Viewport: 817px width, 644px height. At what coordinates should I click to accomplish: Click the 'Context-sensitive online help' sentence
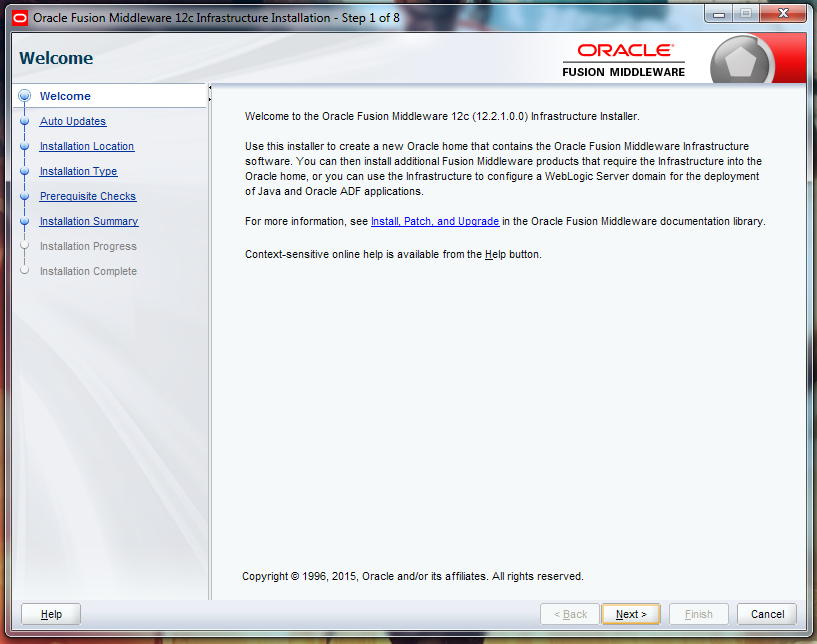pyautogui.click(x=393, y=254)
